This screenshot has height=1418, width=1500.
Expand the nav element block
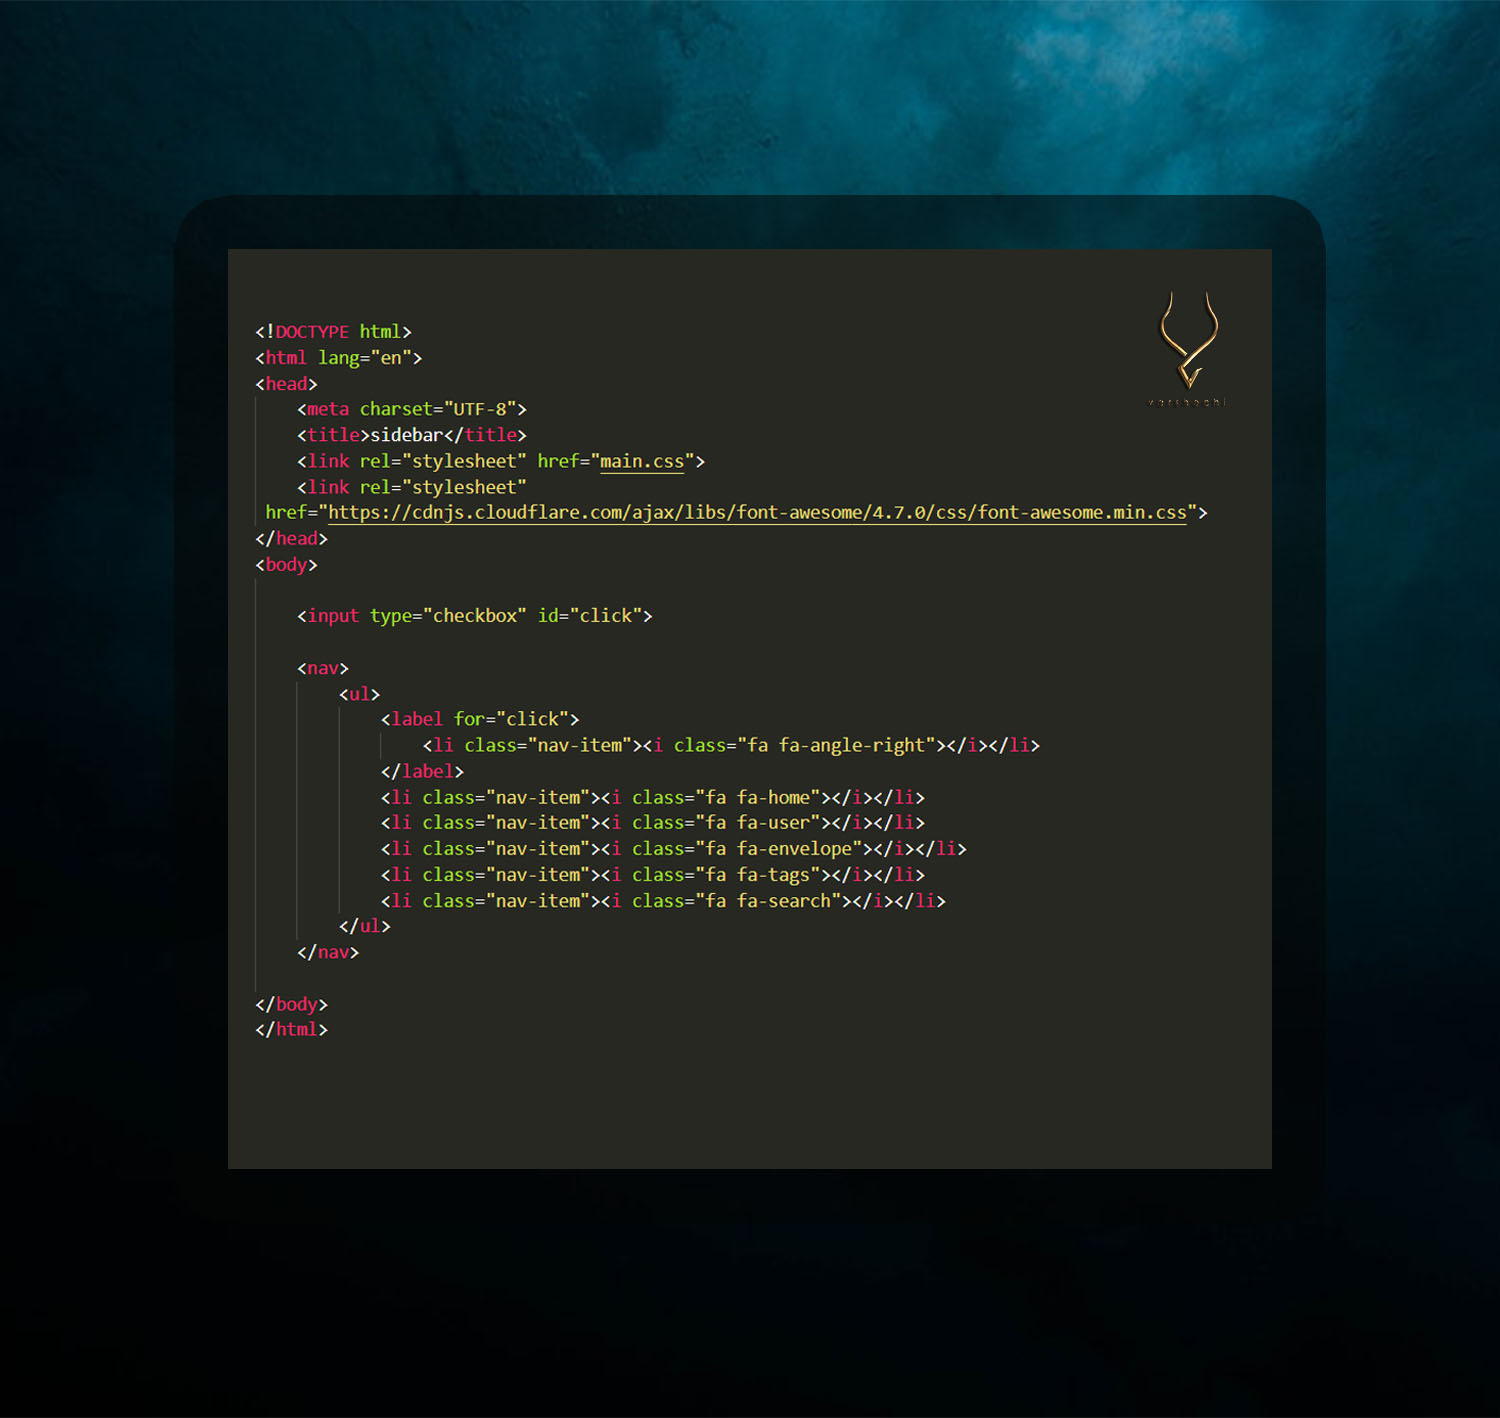(x=322, y=667)
